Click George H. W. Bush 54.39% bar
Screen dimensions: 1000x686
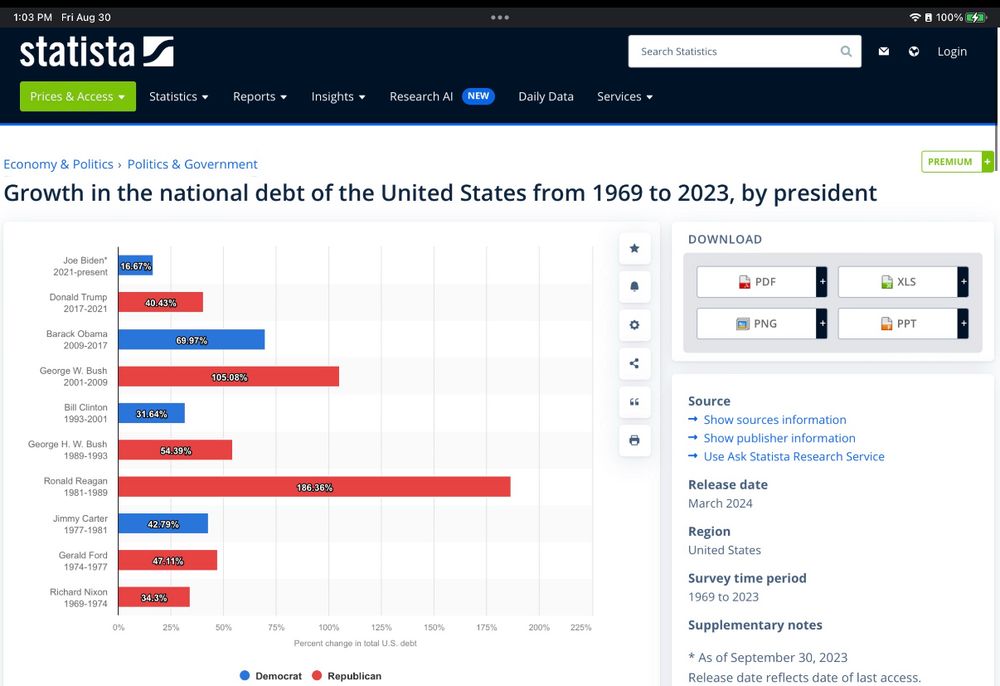click(175, 449)
